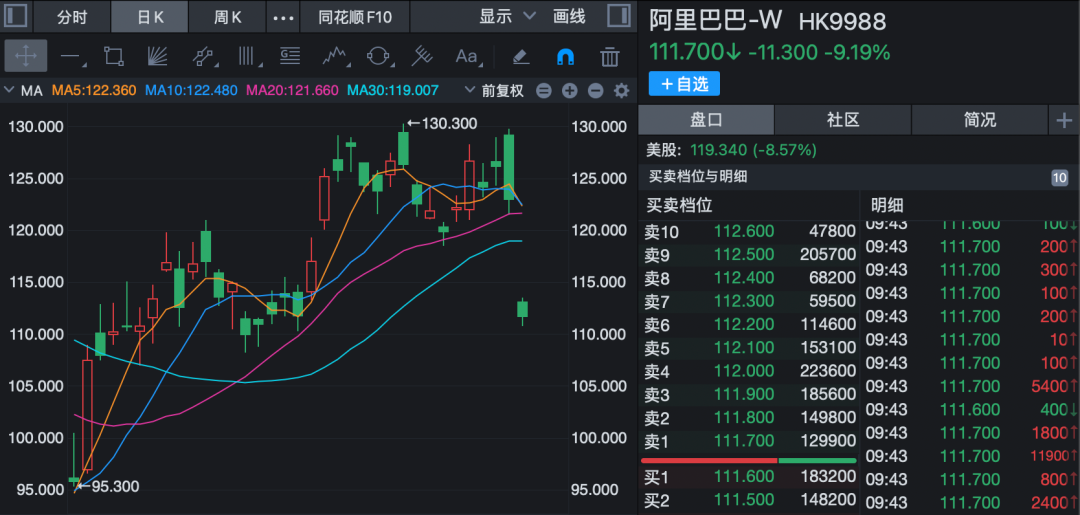The width and height of the screenshot is (1080, 515).
Task: Select the 卖2 row at 111.800
Action: pos(749,419)
